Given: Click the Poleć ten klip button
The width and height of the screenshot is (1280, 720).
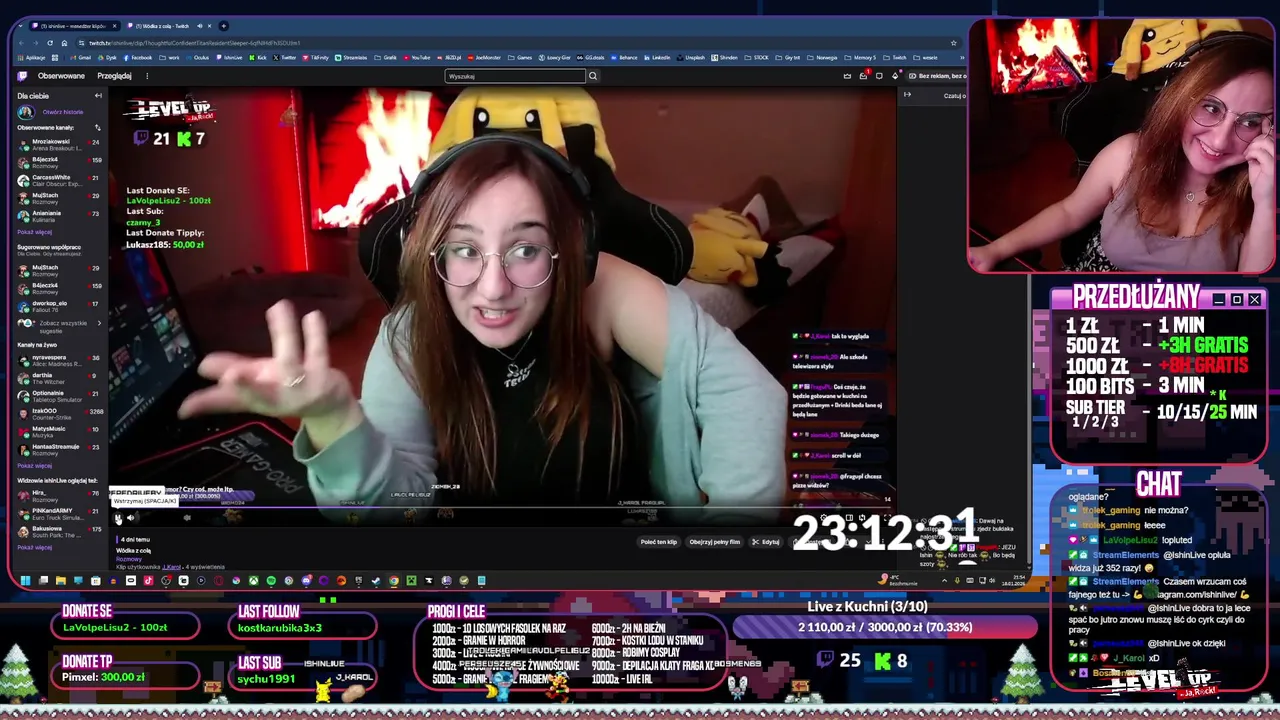Looking at the screenshot, I should (659, 542).
